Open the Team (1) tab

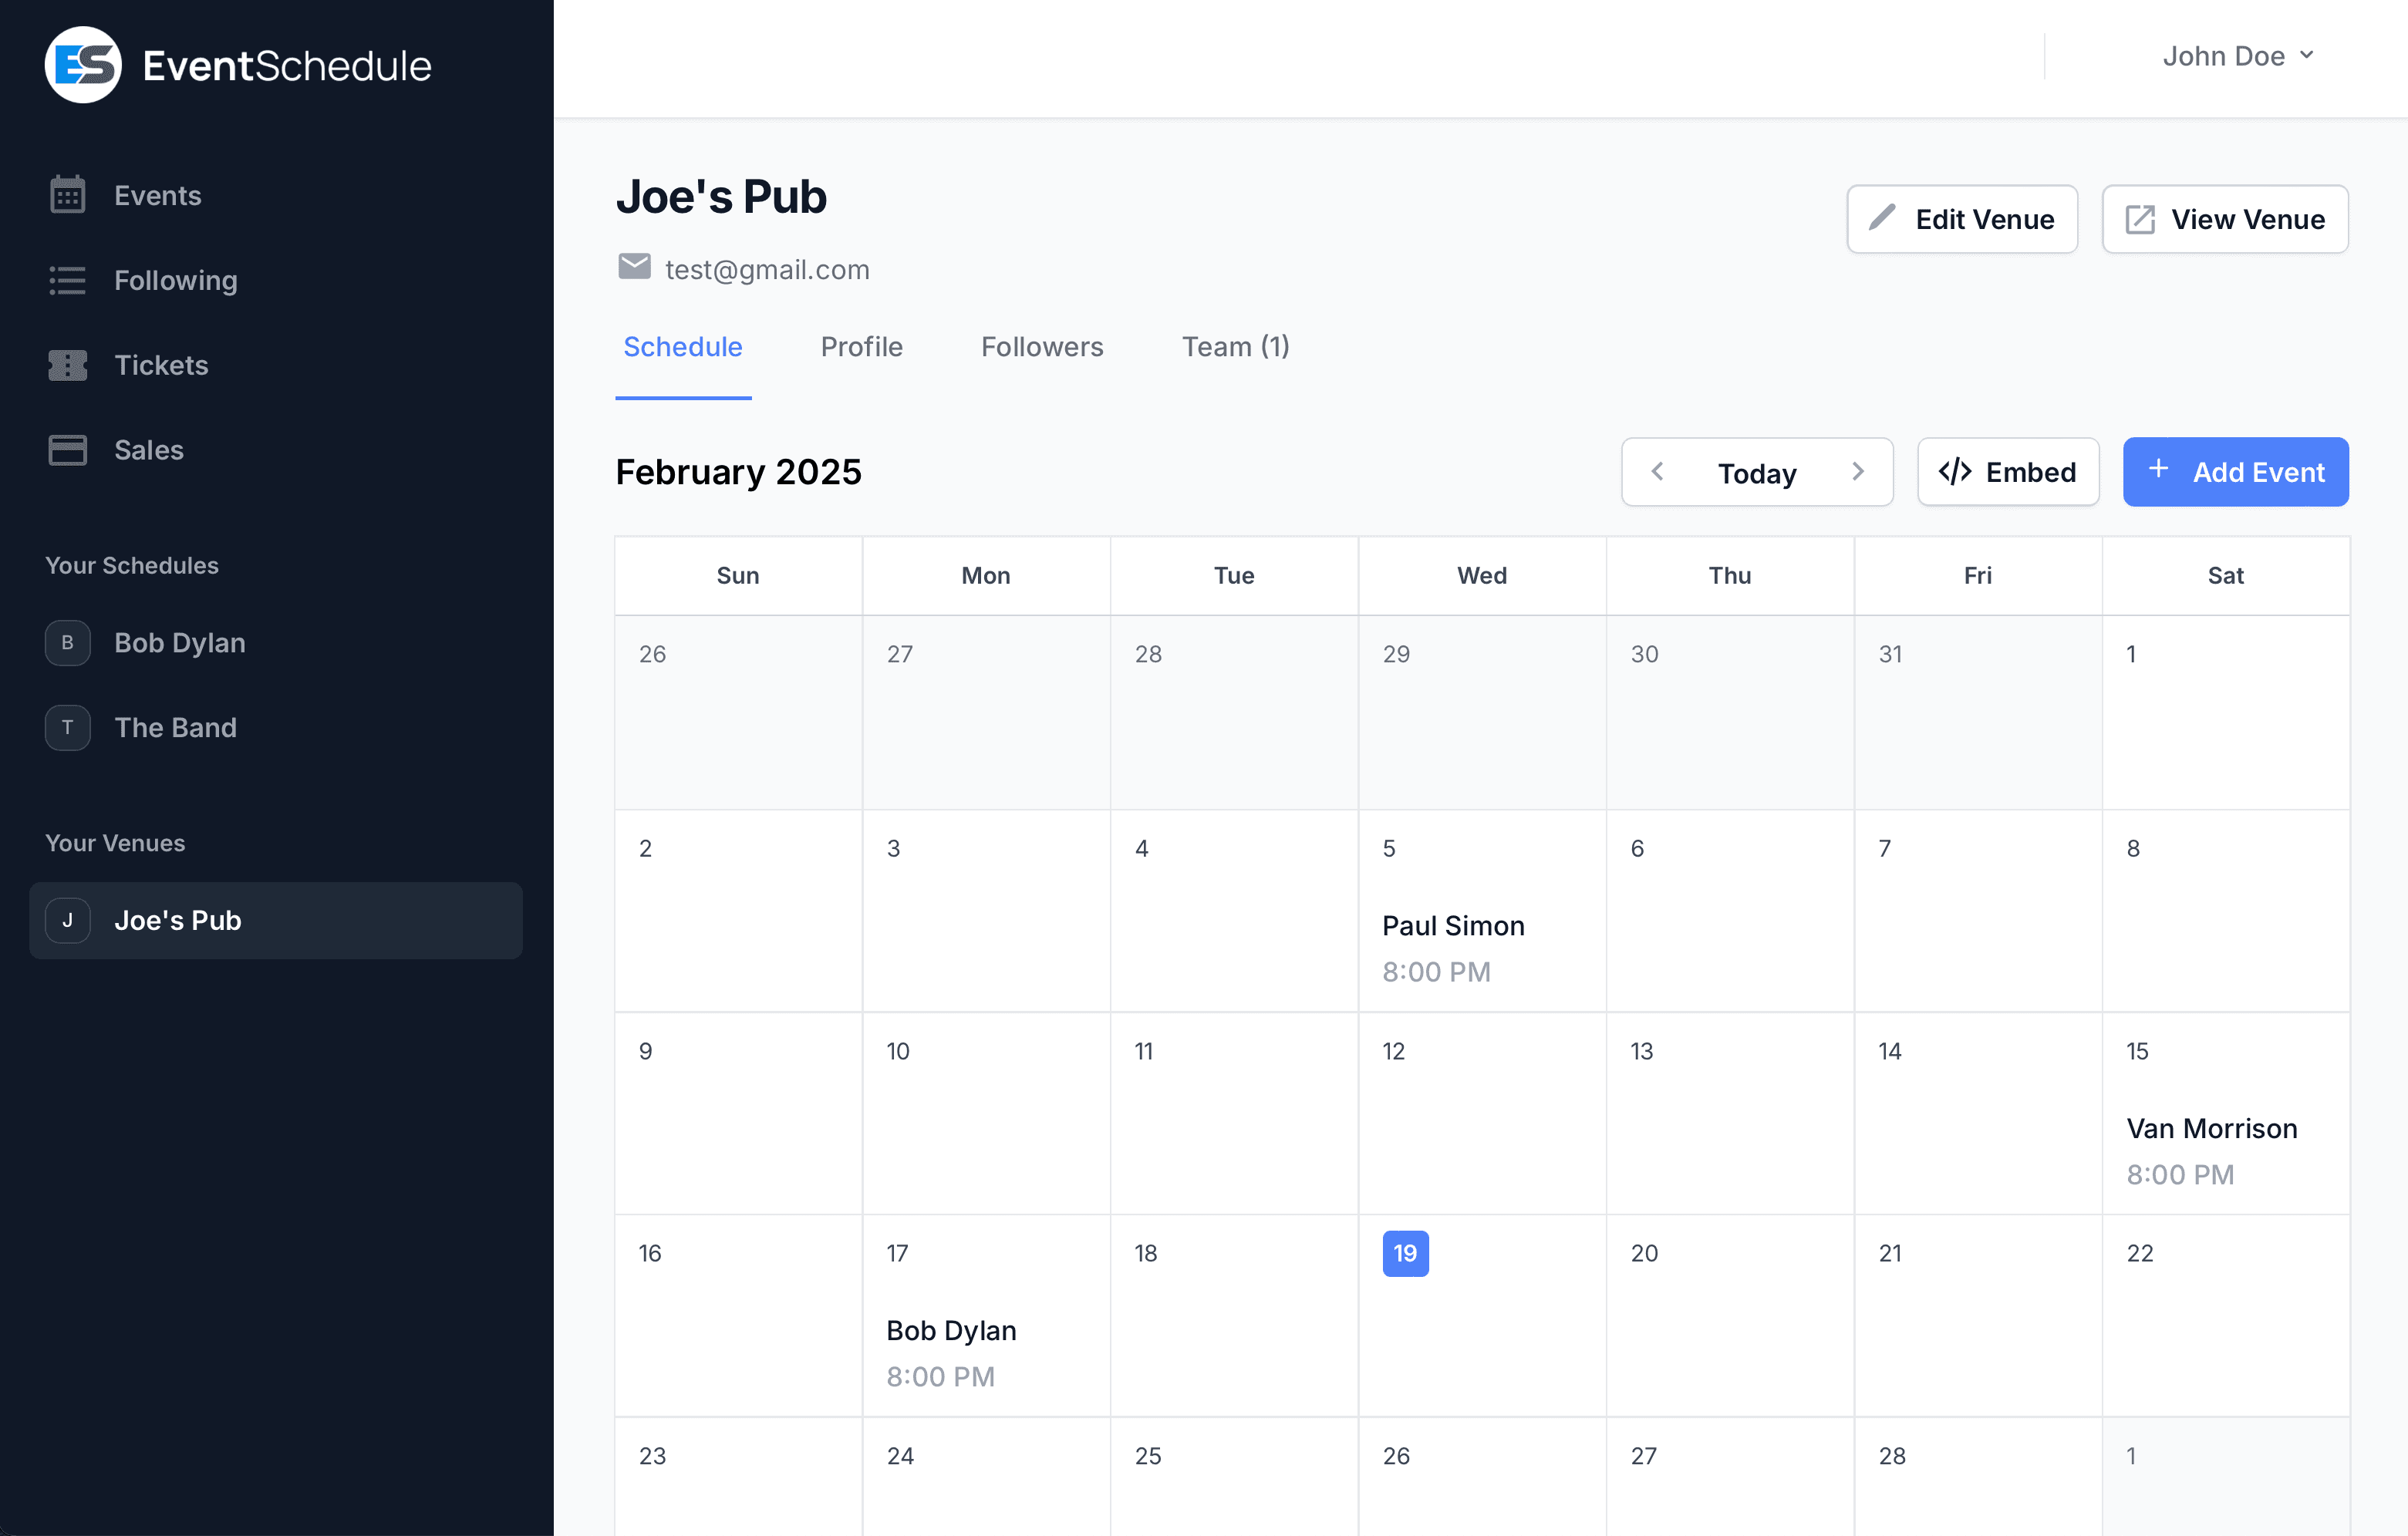[x=1236, y=346]
